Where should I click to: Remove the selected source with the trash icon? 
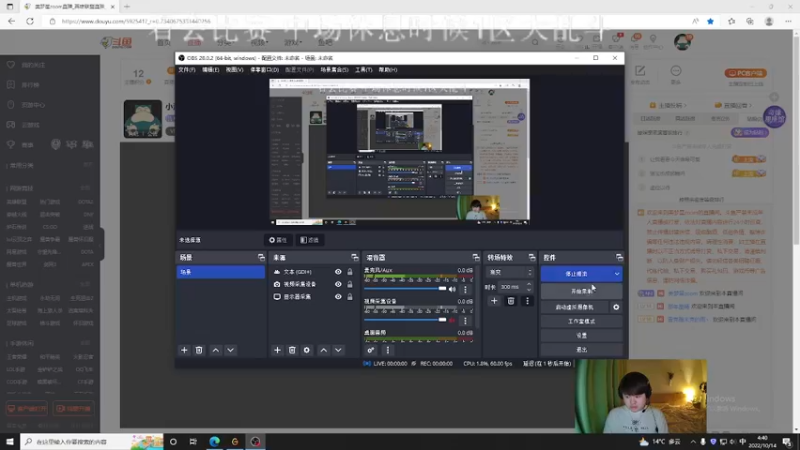point(292,351)
